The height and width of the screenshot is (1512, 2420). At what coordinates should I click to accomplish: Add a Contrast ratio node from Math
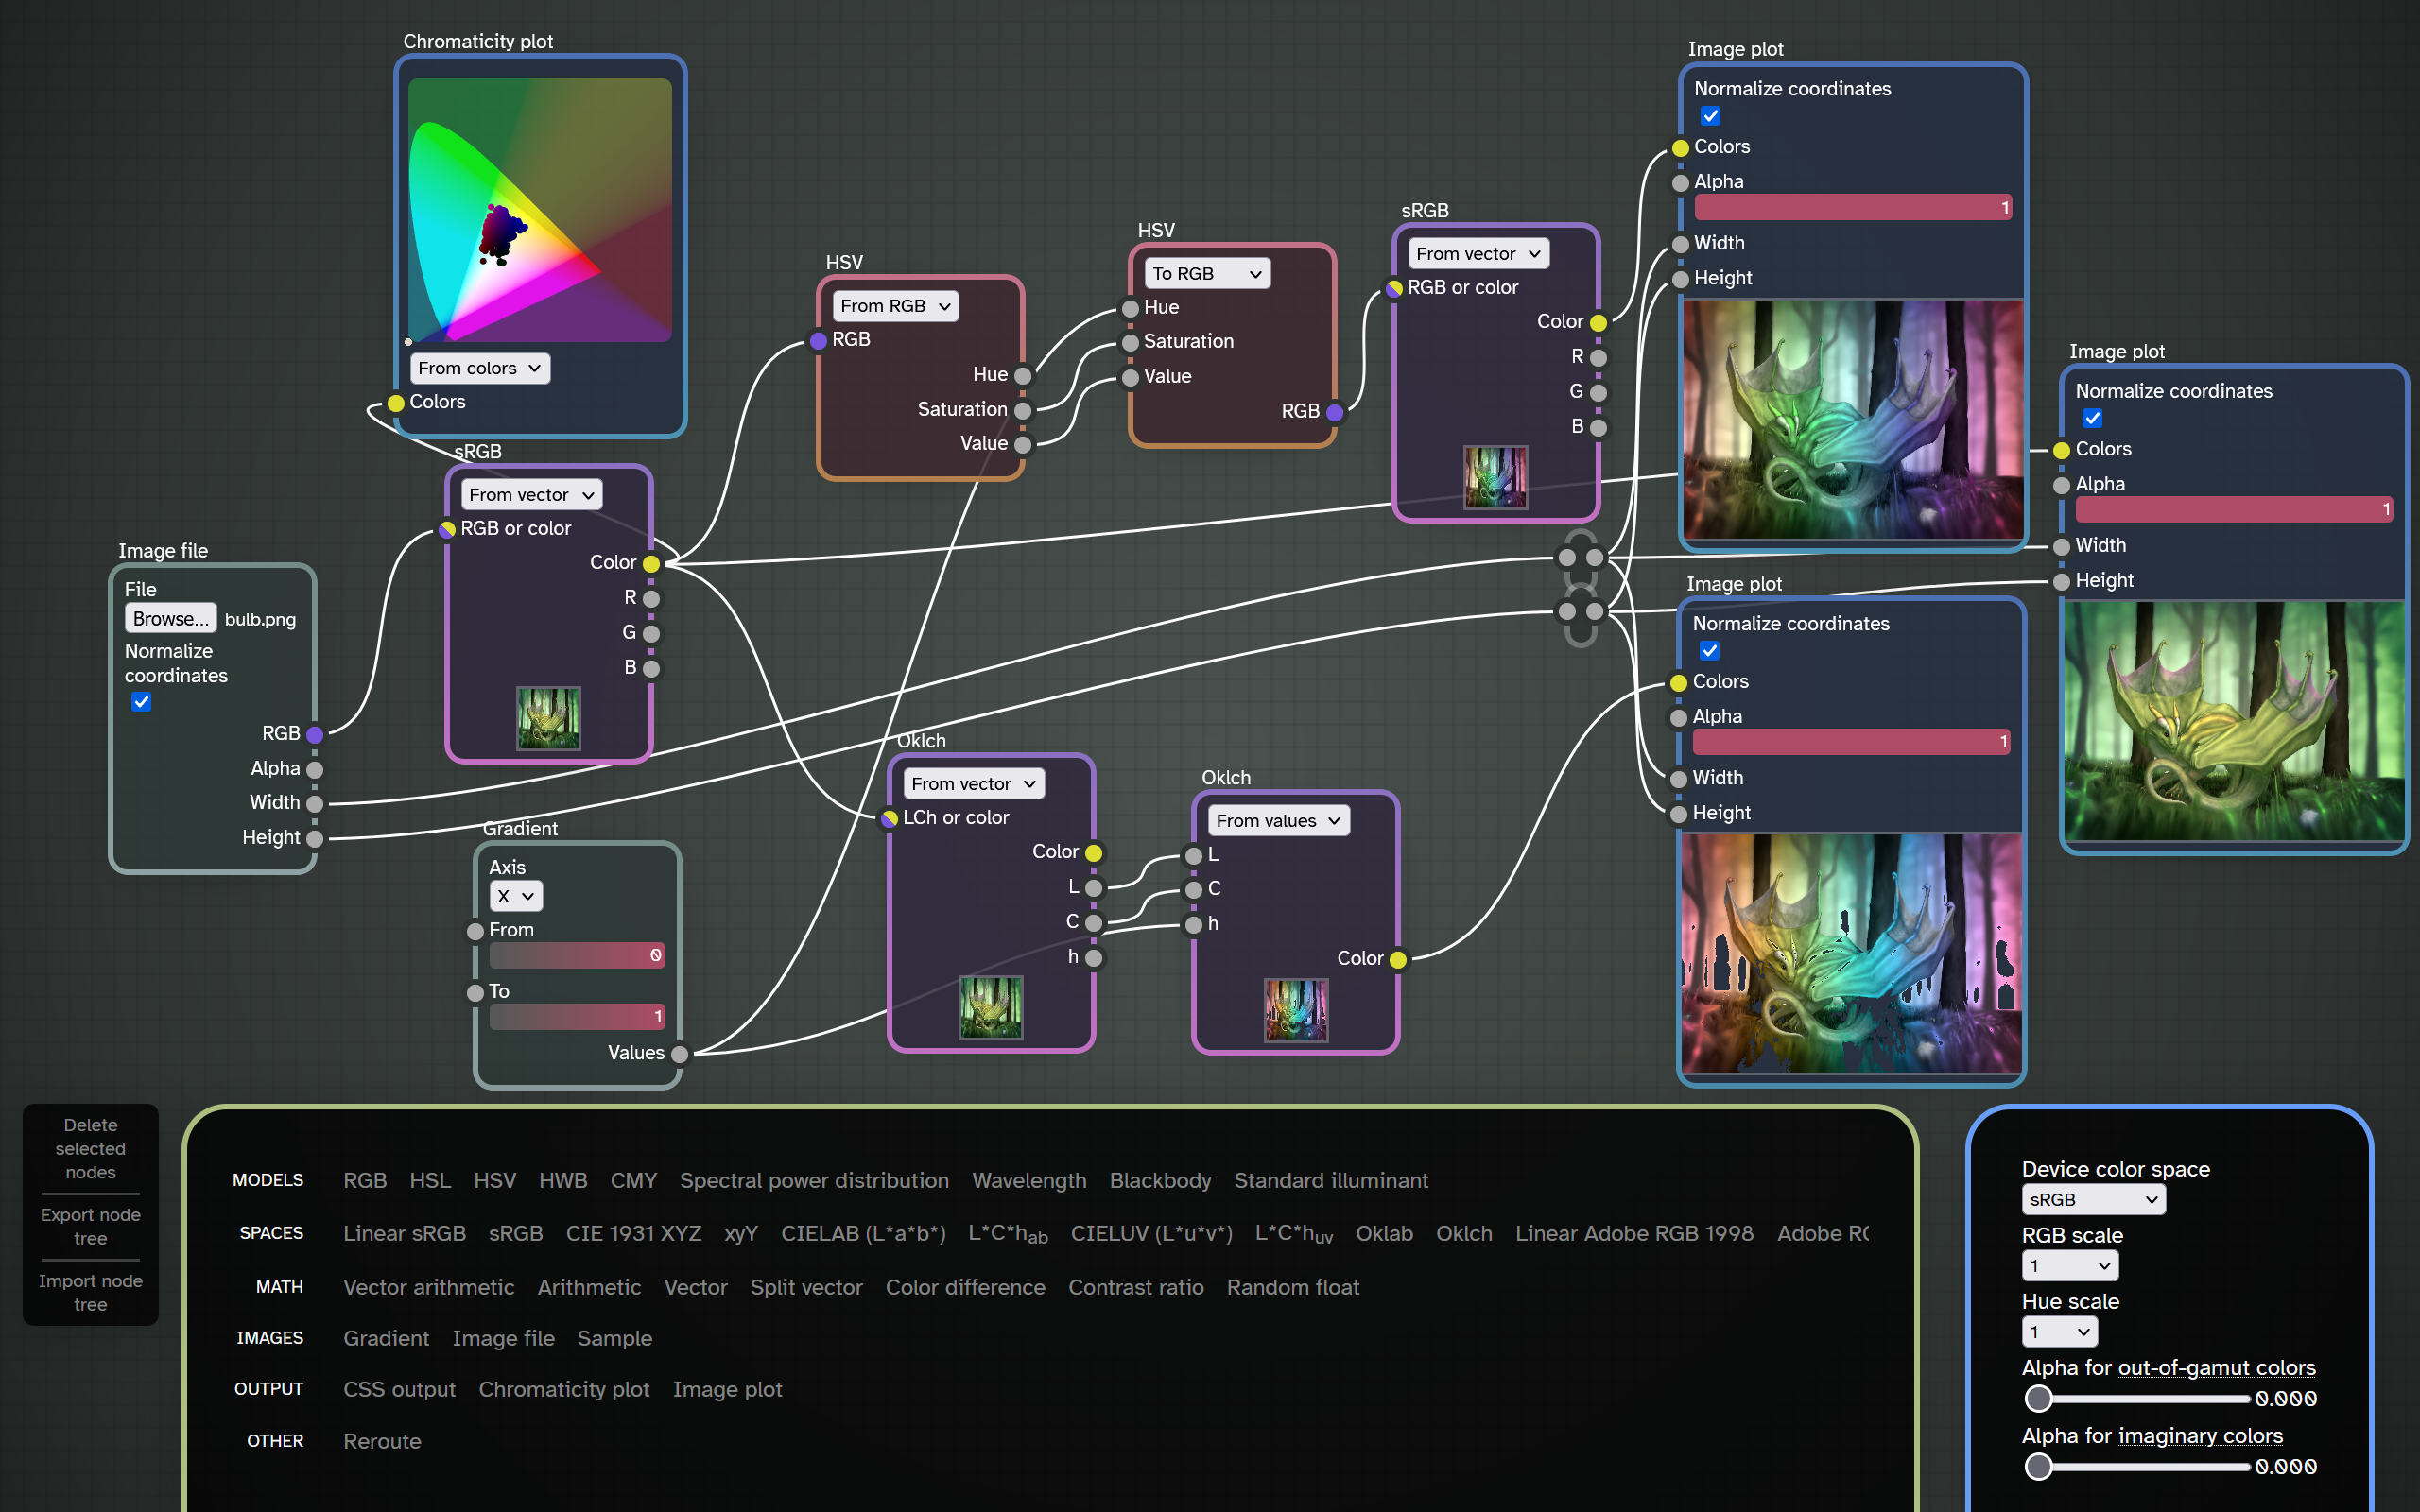point(1136,1288)
